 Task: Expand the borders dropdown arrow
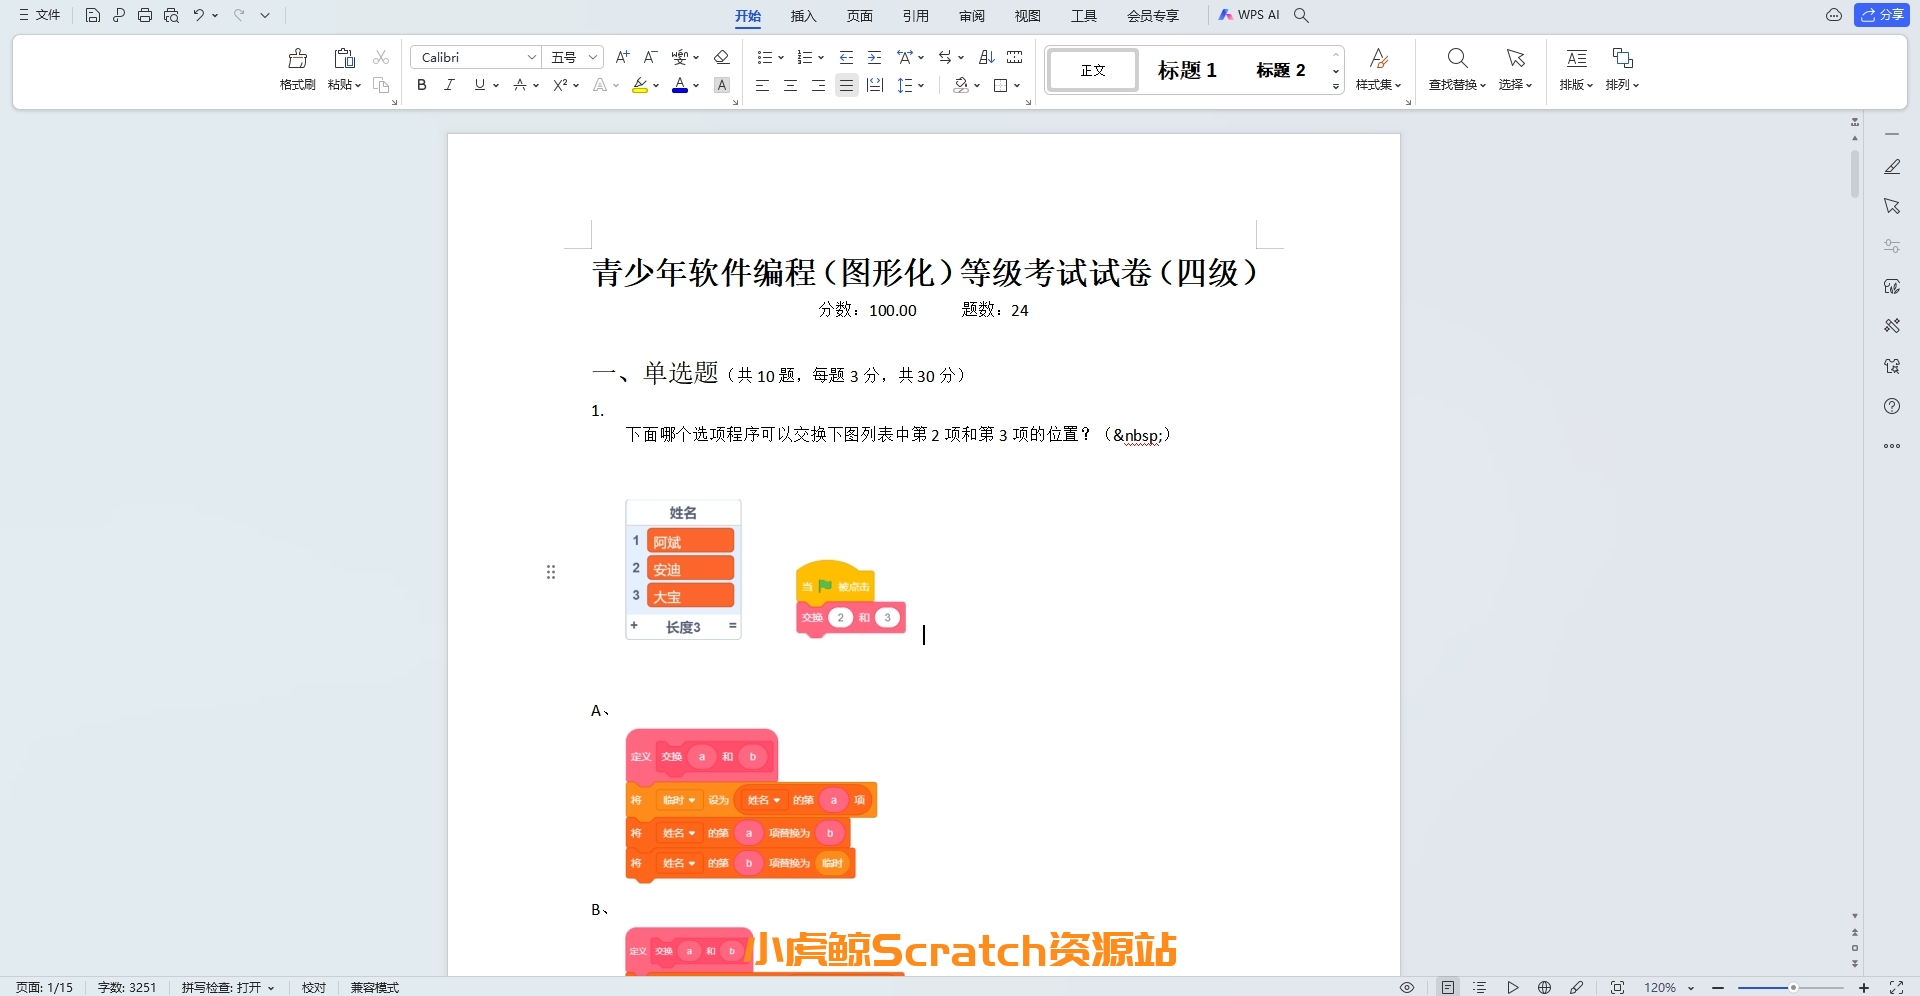pos(1017,85)
